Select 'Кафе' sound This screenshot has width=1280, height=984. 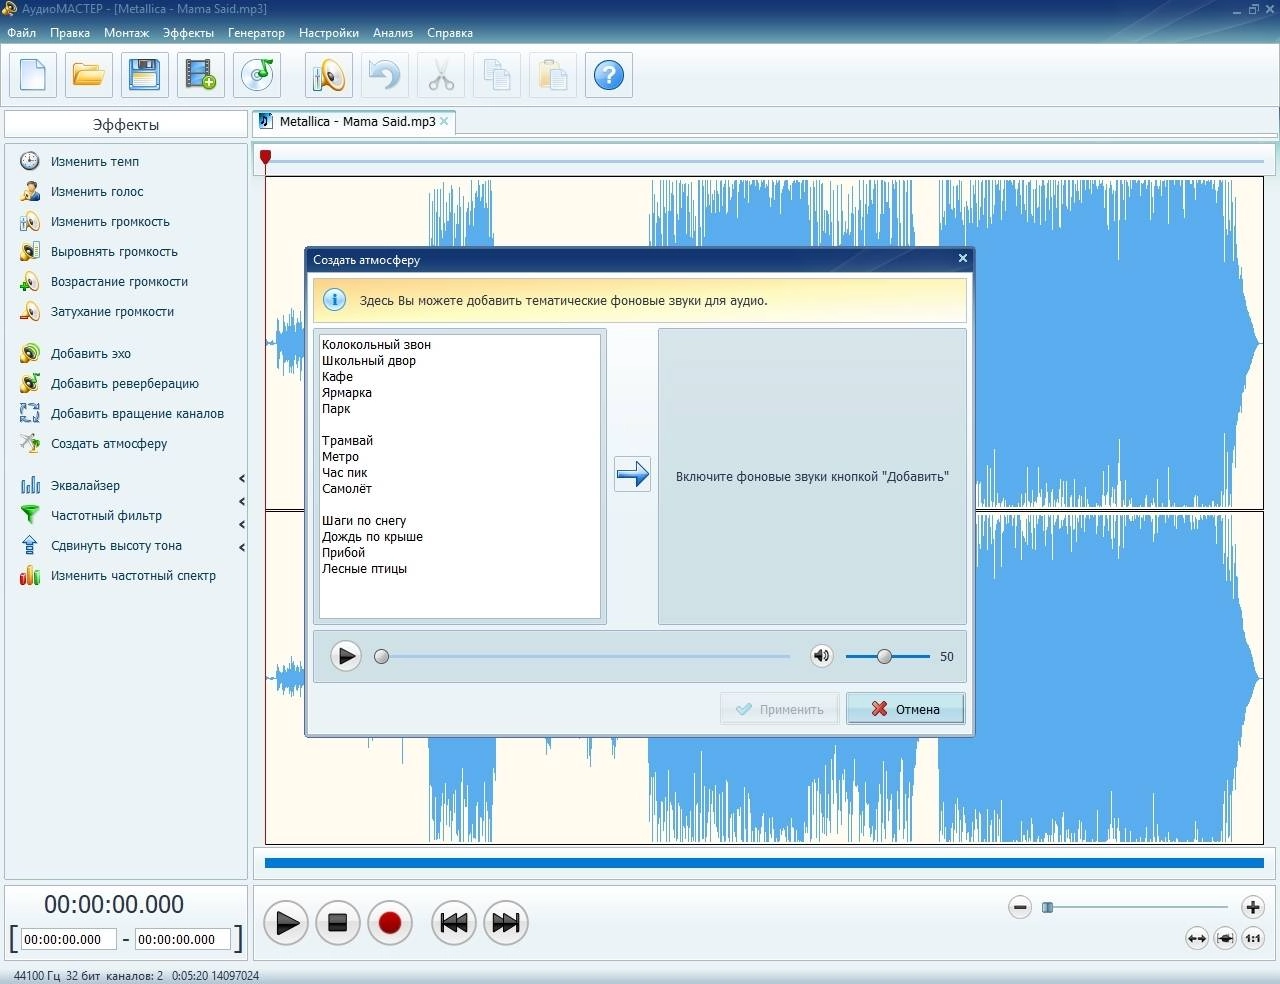pyautogui.click(x=337, y=376)
